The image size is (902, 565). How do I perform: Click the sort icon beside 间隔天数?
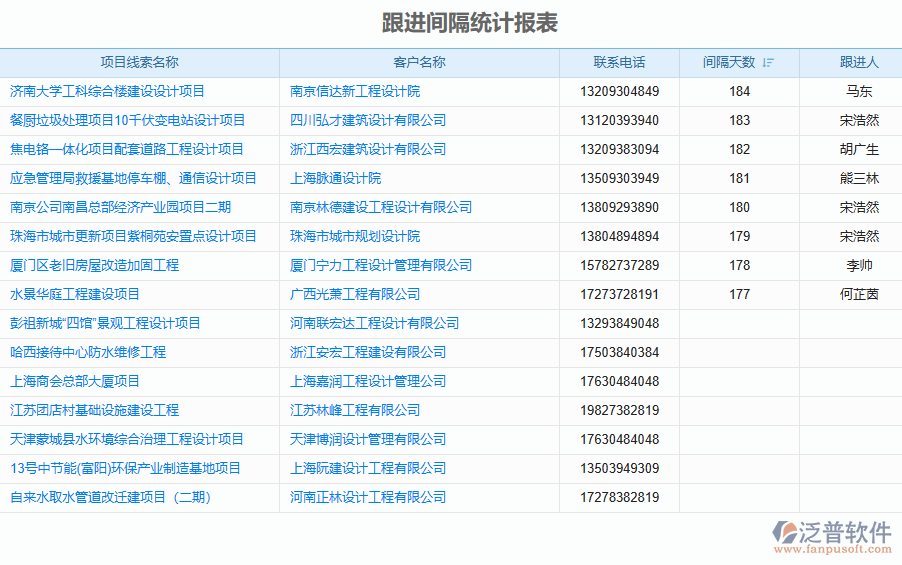pos(768,63)
